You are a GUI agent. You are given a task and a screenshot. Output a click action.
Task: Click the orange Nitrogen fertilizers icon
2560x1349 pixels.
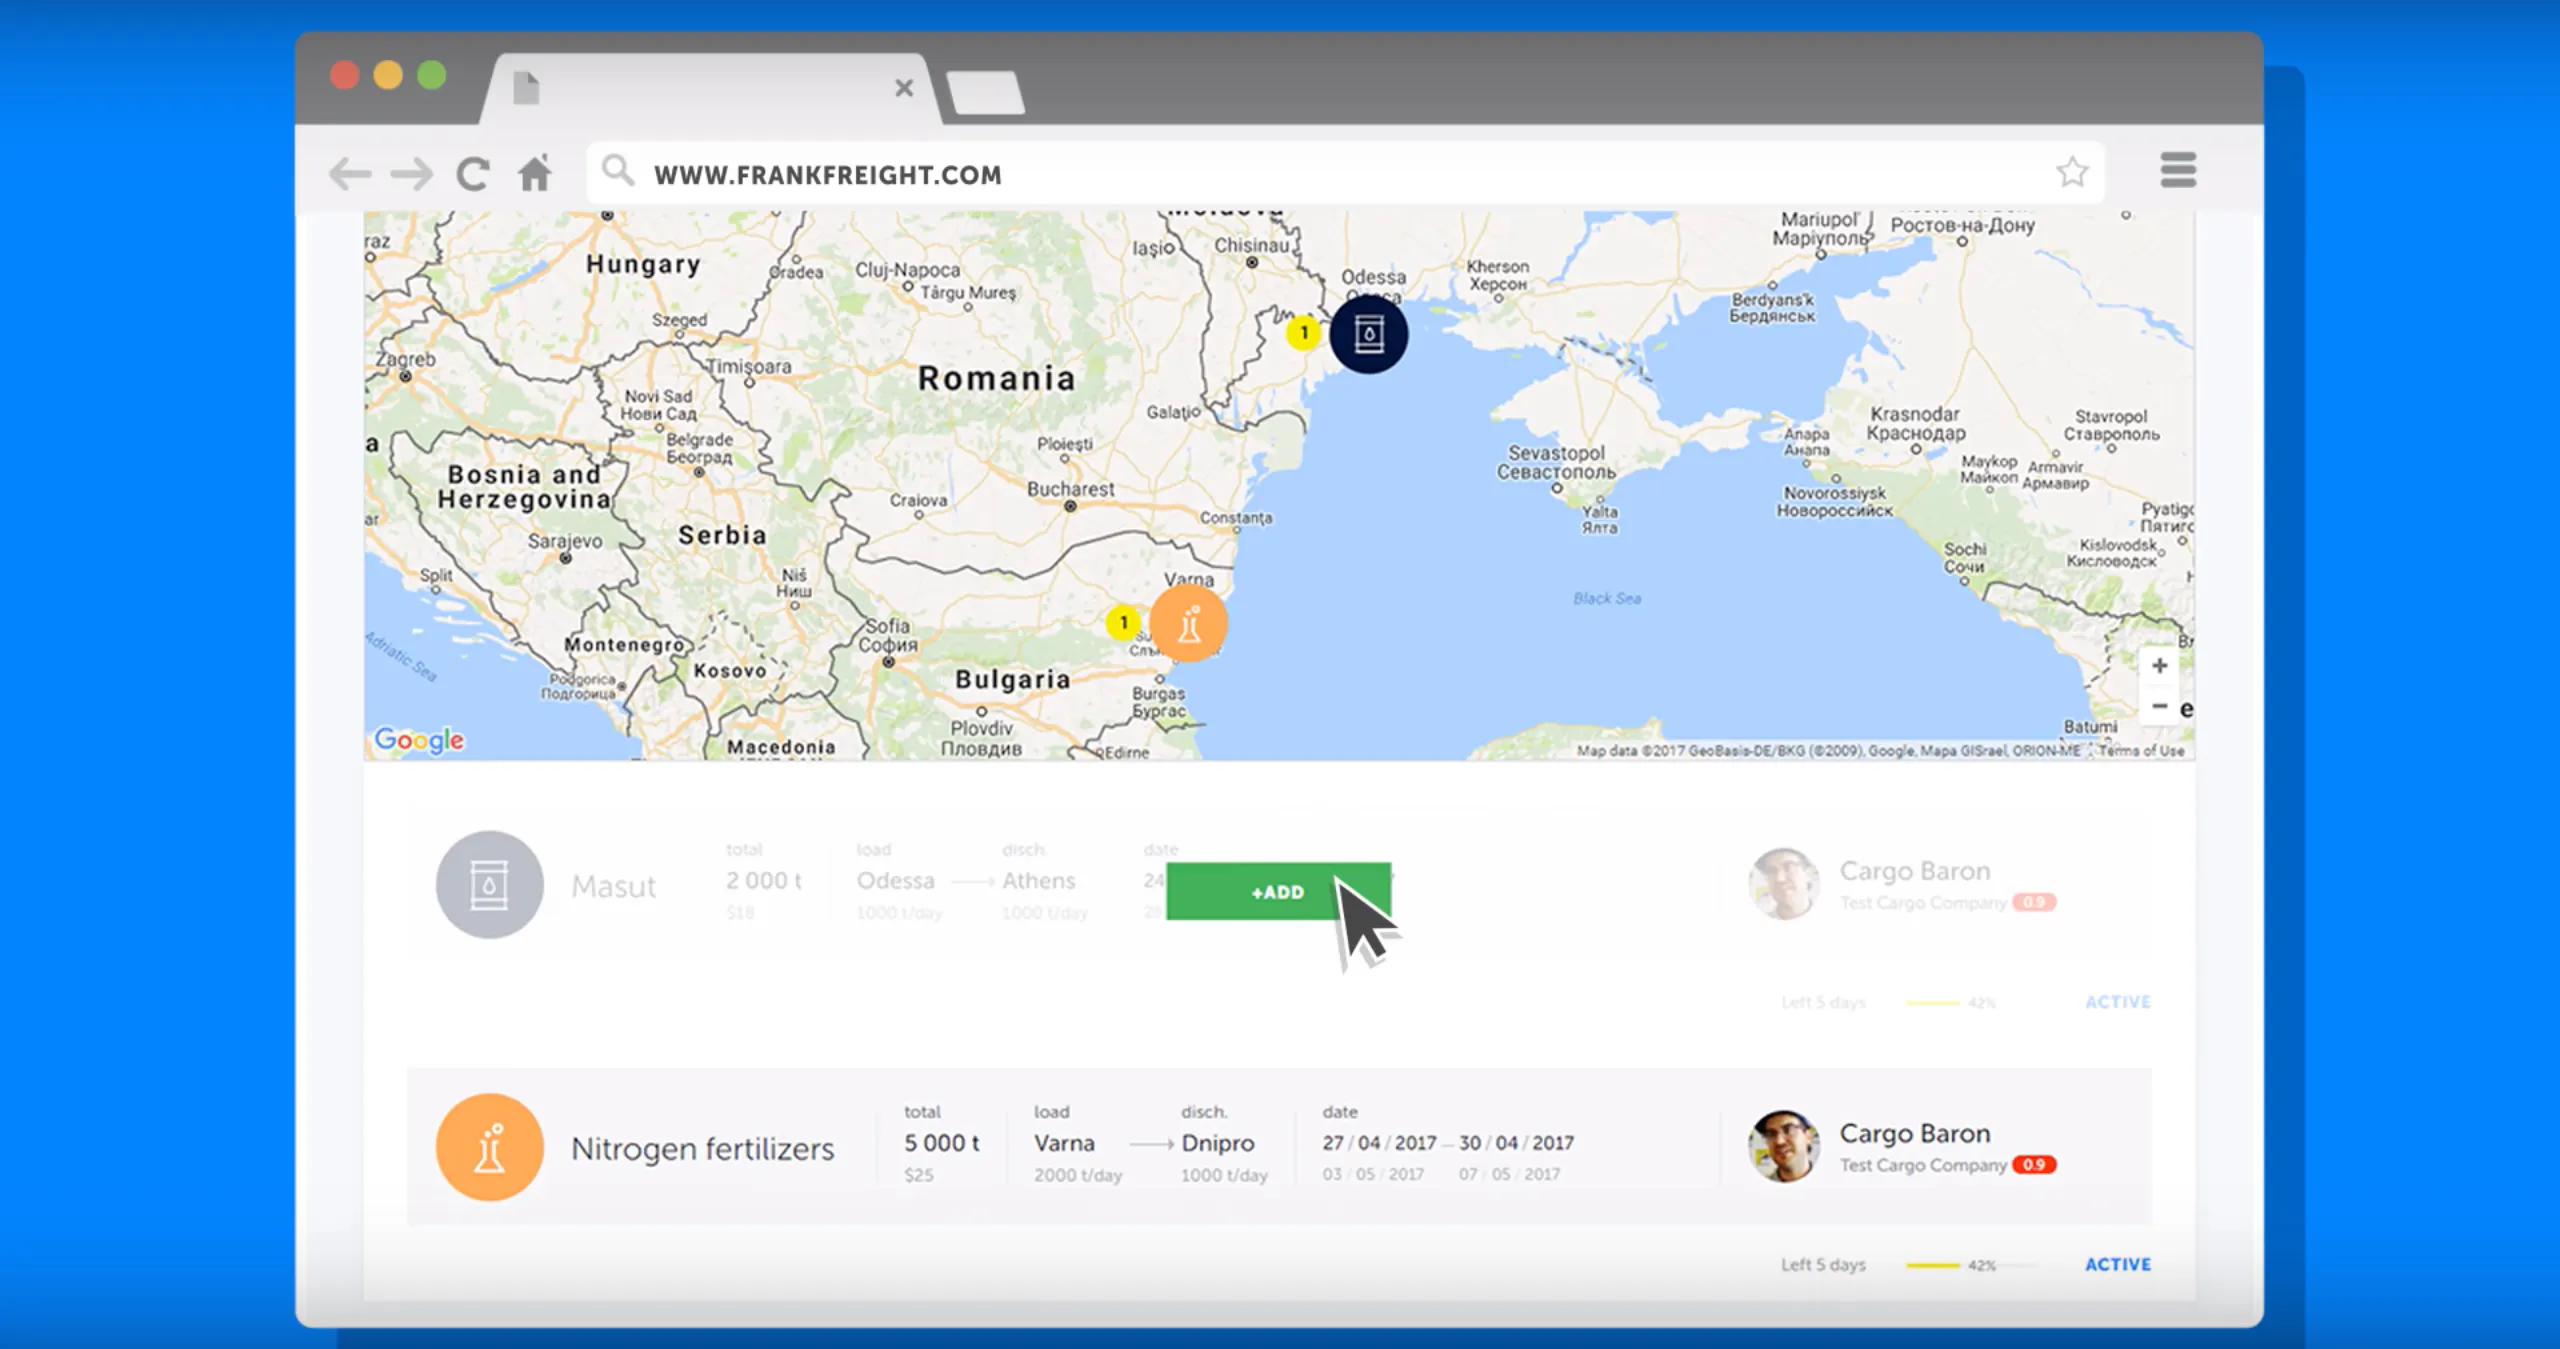point(489,1147)
